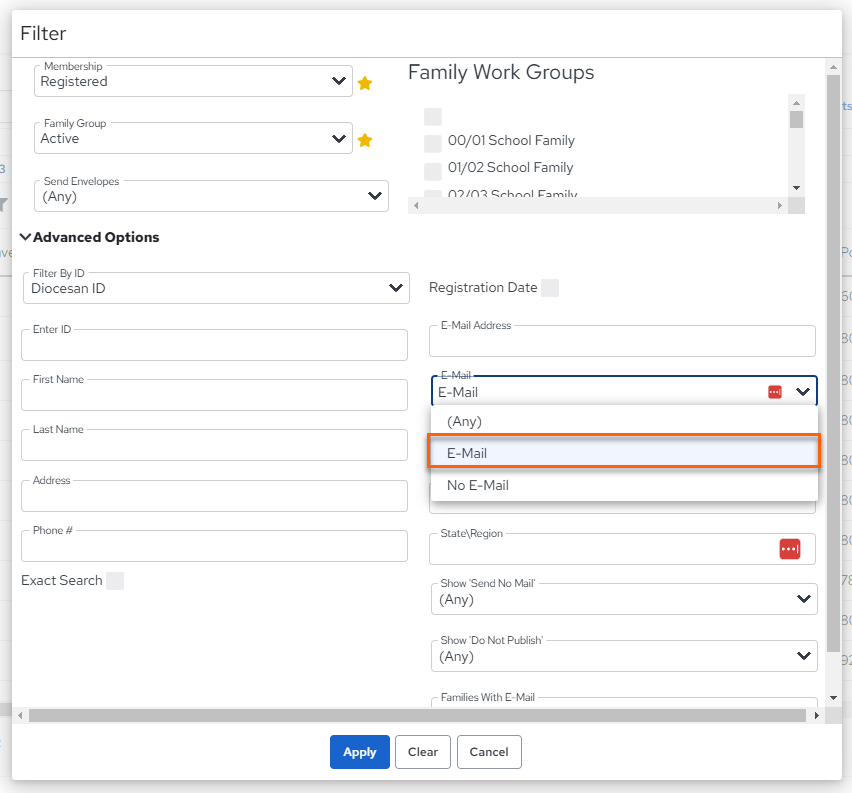Check the blank work group checkbox

[x=433, y=117]
